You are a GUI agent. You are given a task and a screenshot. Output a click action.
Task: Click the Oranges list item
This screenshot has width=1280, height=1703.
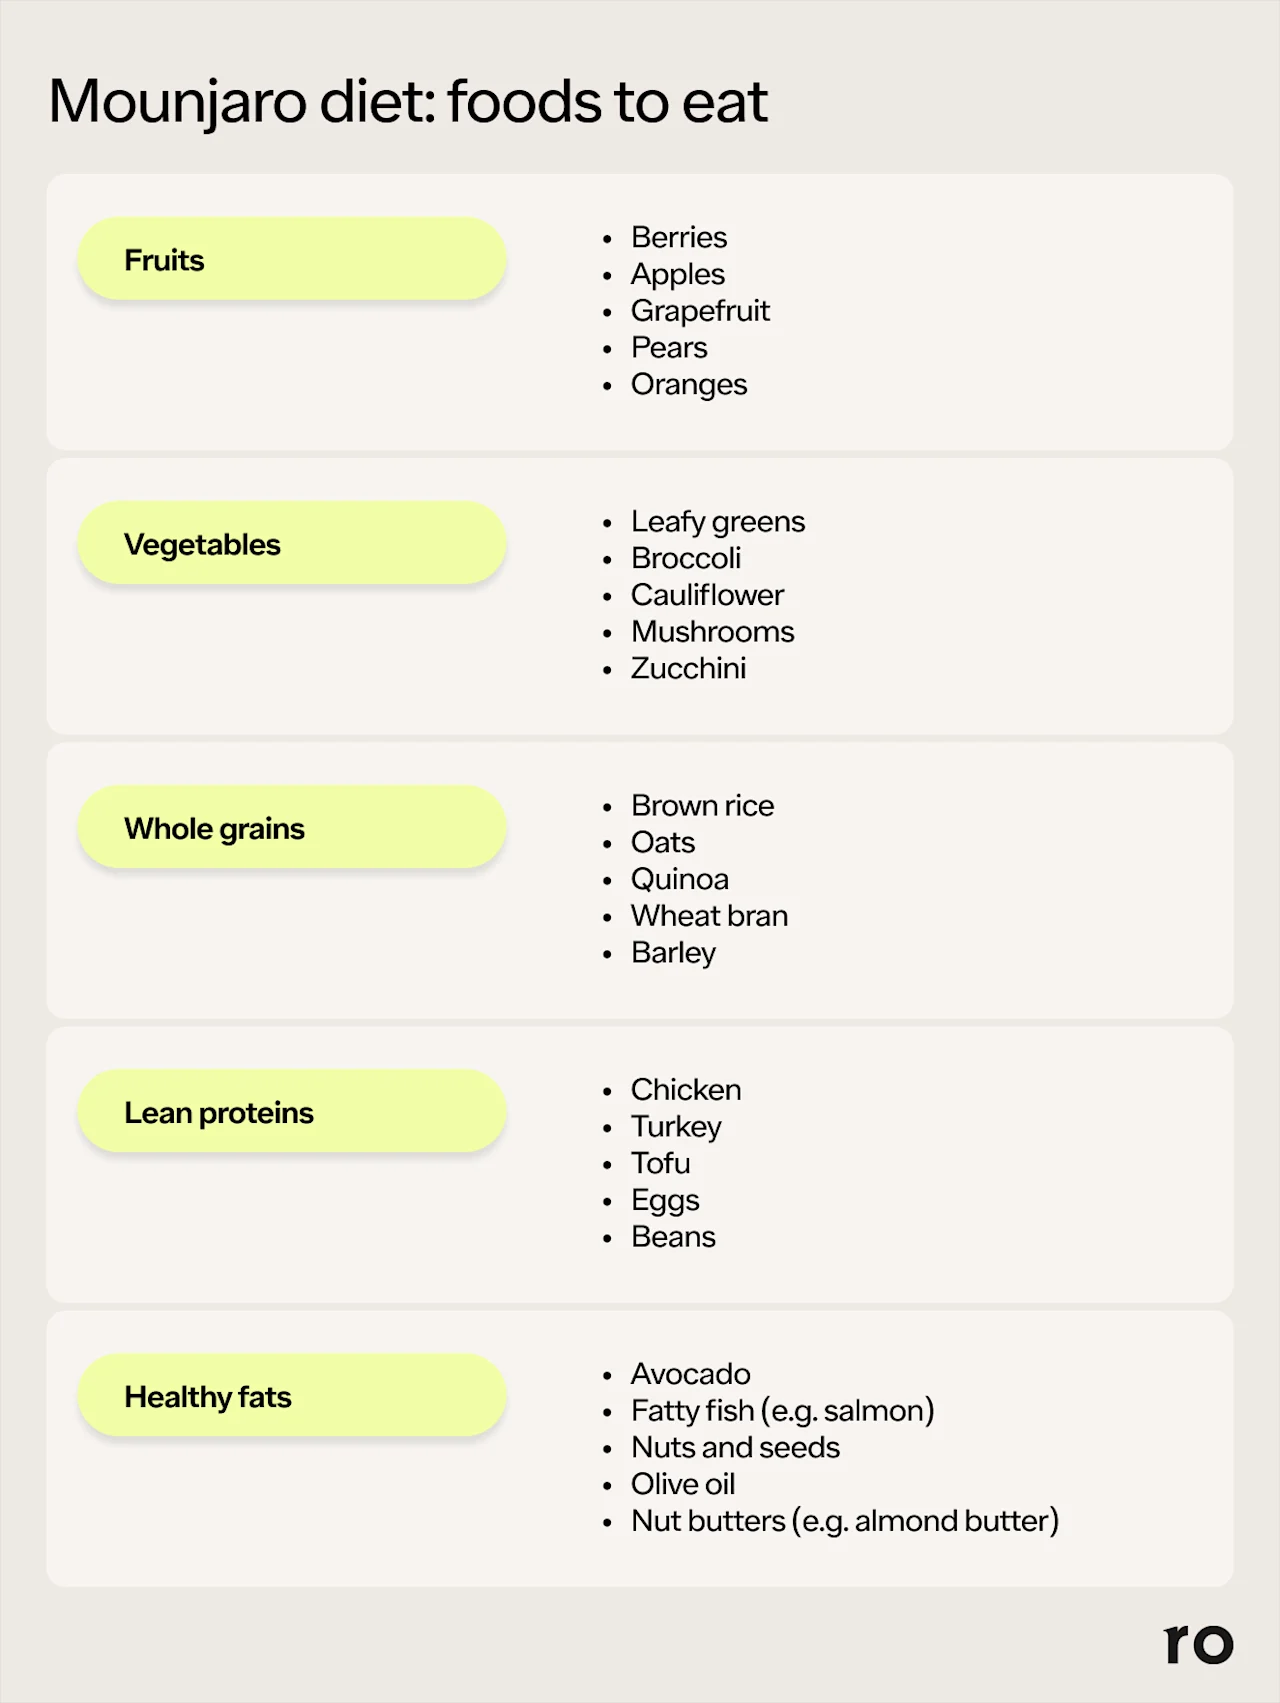(x=688, y=385)
